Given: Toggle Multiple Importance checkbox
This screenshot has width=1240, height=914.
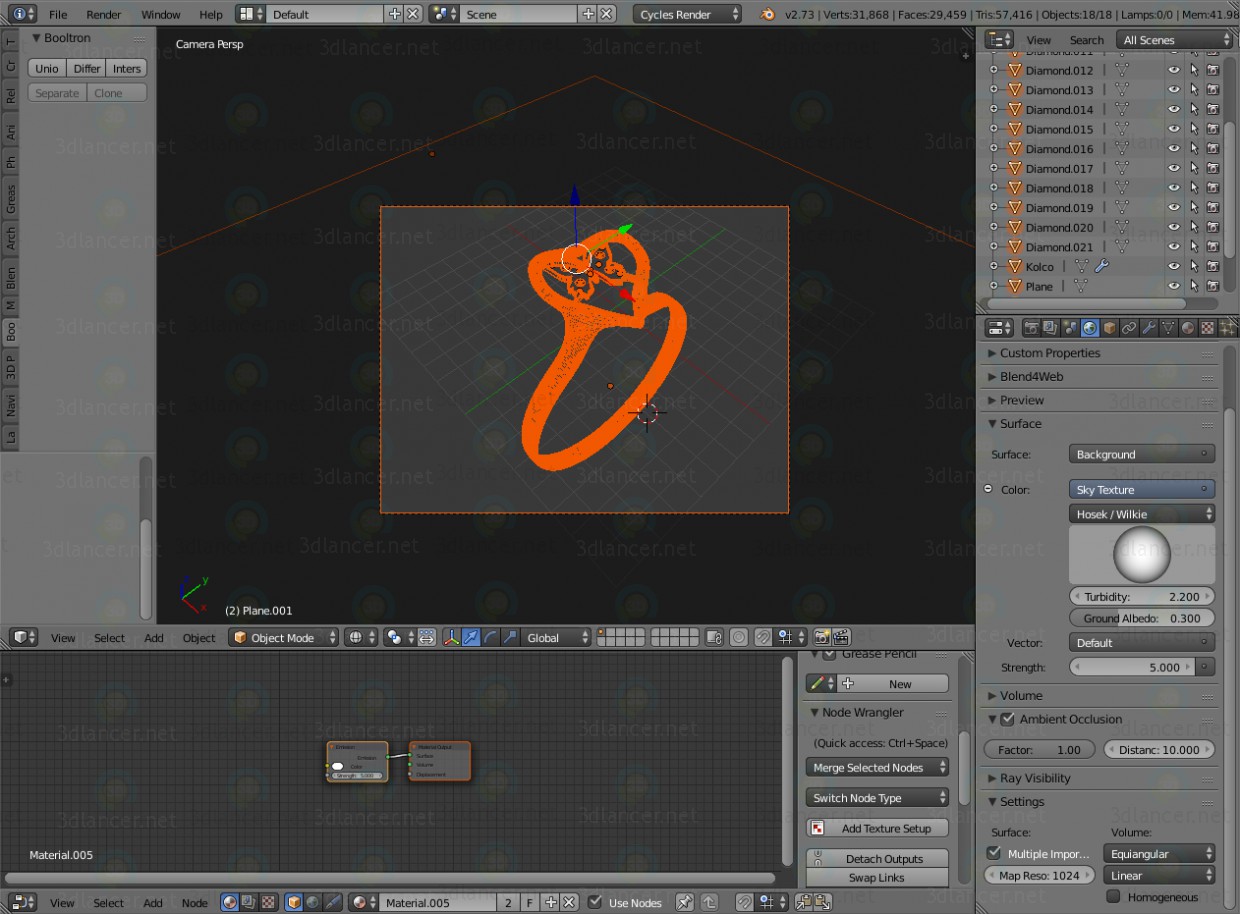Looking at the screenshot, I should point(993,853).
